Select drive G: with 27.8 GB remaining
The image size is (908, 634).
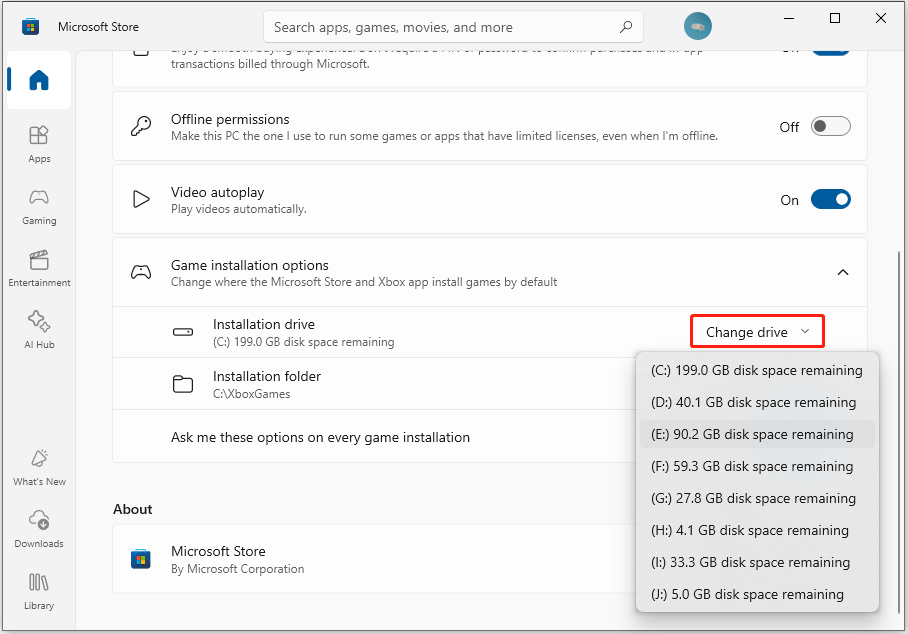coord(757,498)
